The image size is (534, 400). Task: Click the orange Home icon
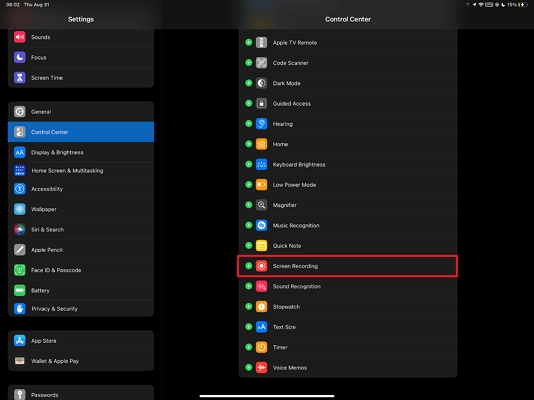pos(261,144)
